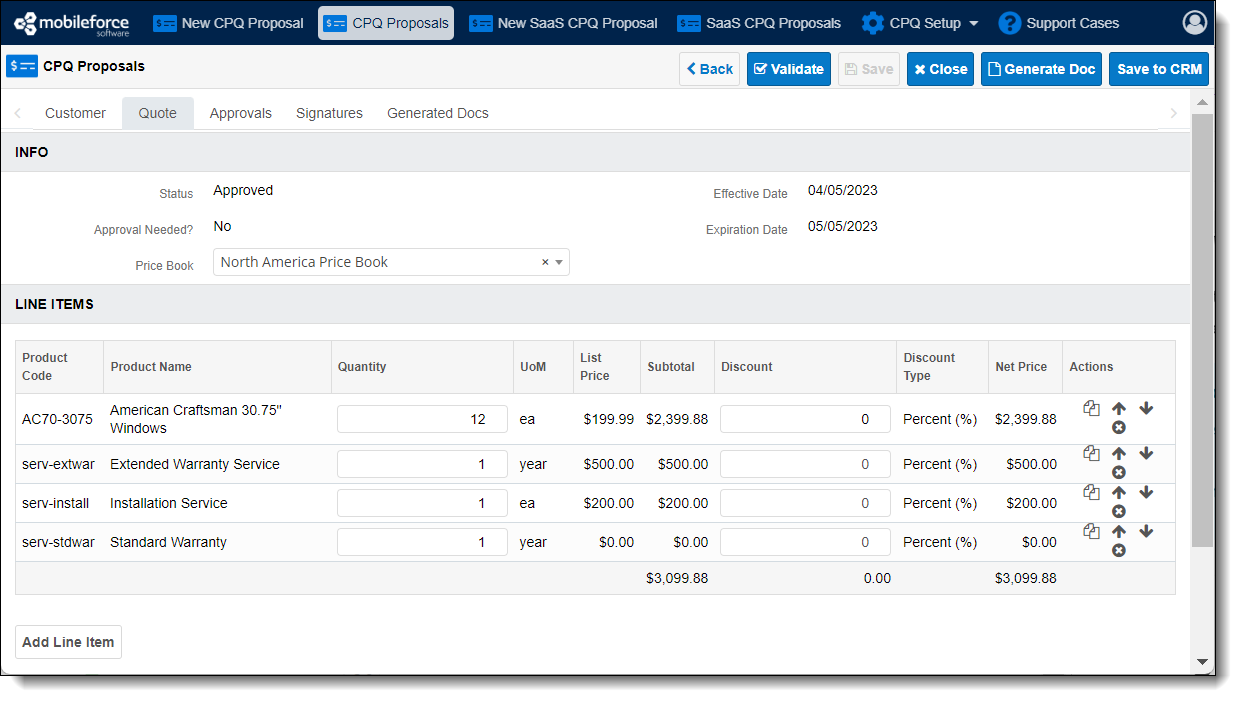Click the mobileforce software logo
This screenshot has height=701, width=1241.
click(74, 22)
